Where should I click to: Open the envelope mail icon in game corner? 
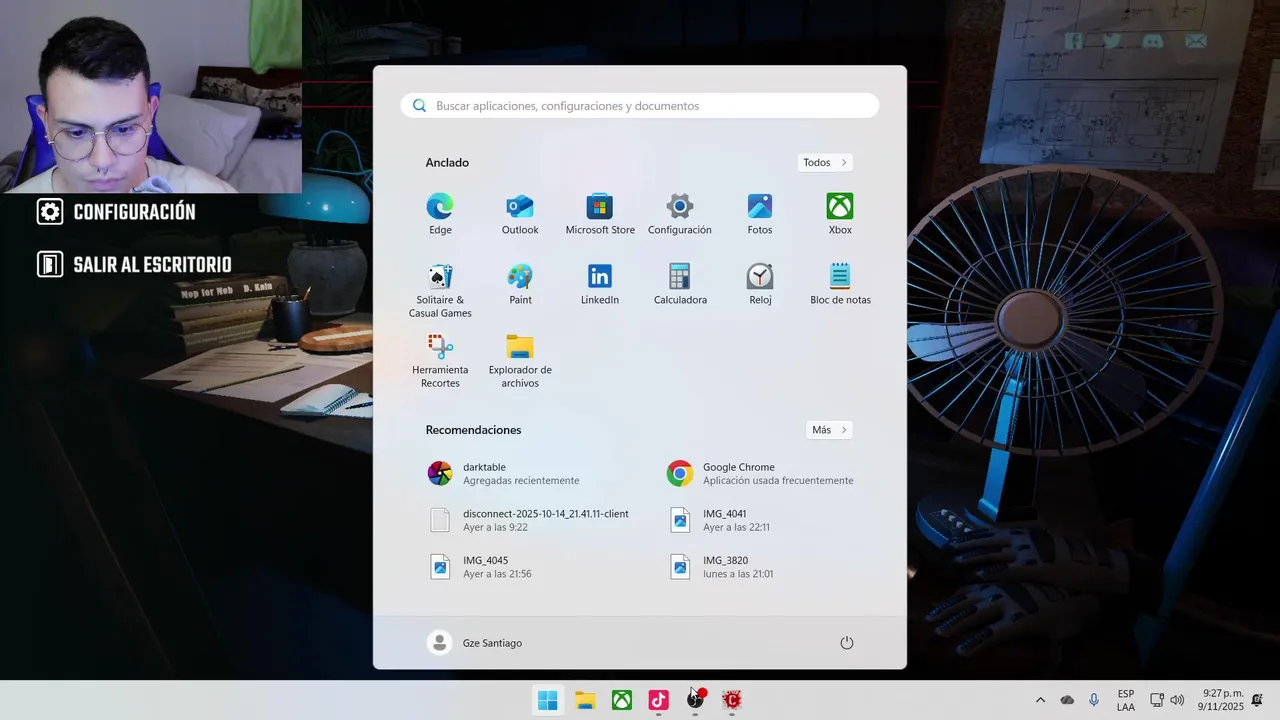click(x=1196, y=41)
